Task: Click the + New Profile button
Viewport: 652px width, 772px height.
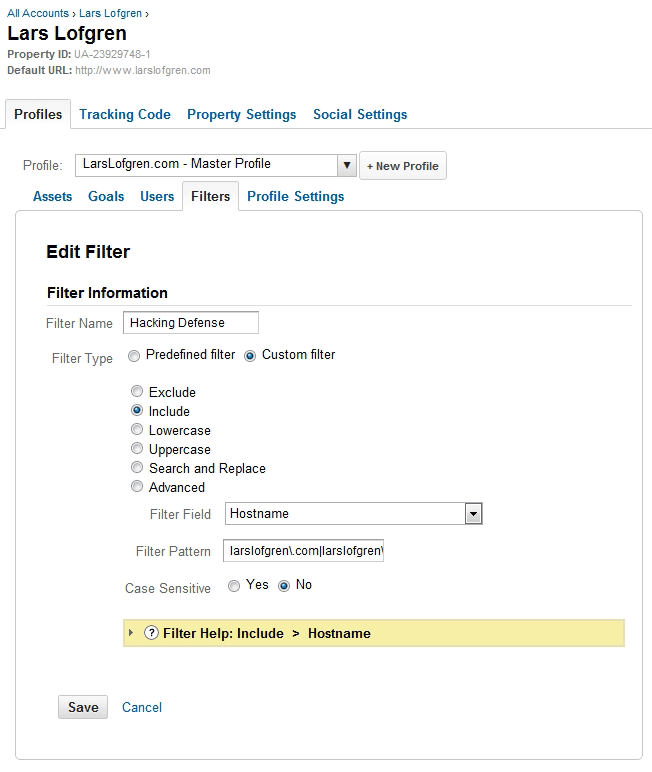Action: (403, 165)
